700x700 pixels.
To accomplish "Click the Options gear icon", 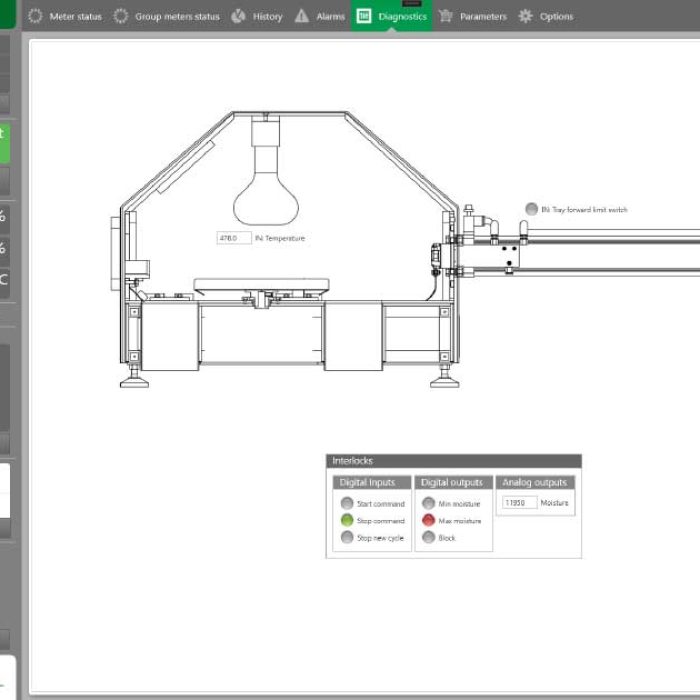I will click(526, 16).
